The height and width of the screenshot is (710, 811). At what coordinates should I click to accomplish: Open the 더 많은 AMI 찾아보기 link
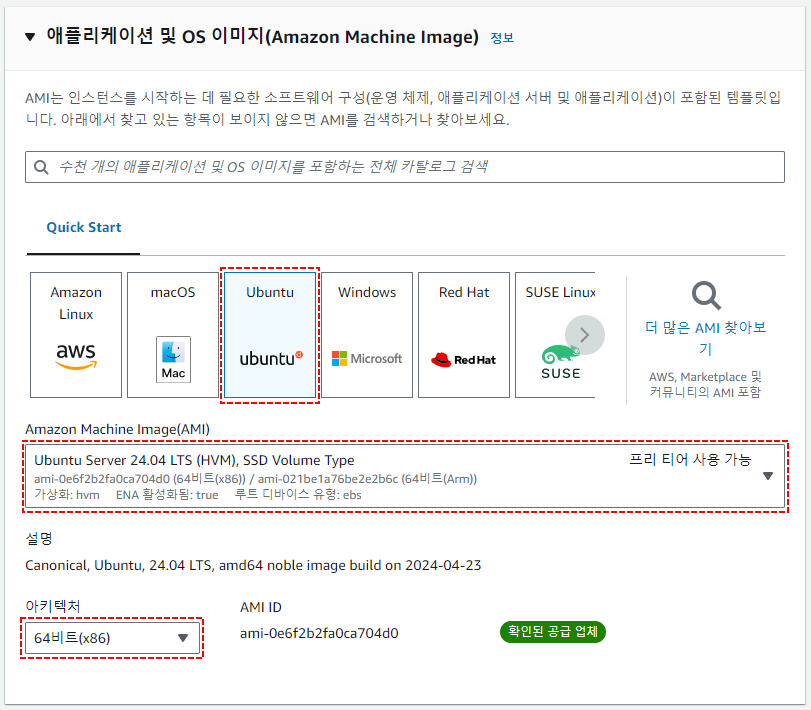click(x=705, y=338)
